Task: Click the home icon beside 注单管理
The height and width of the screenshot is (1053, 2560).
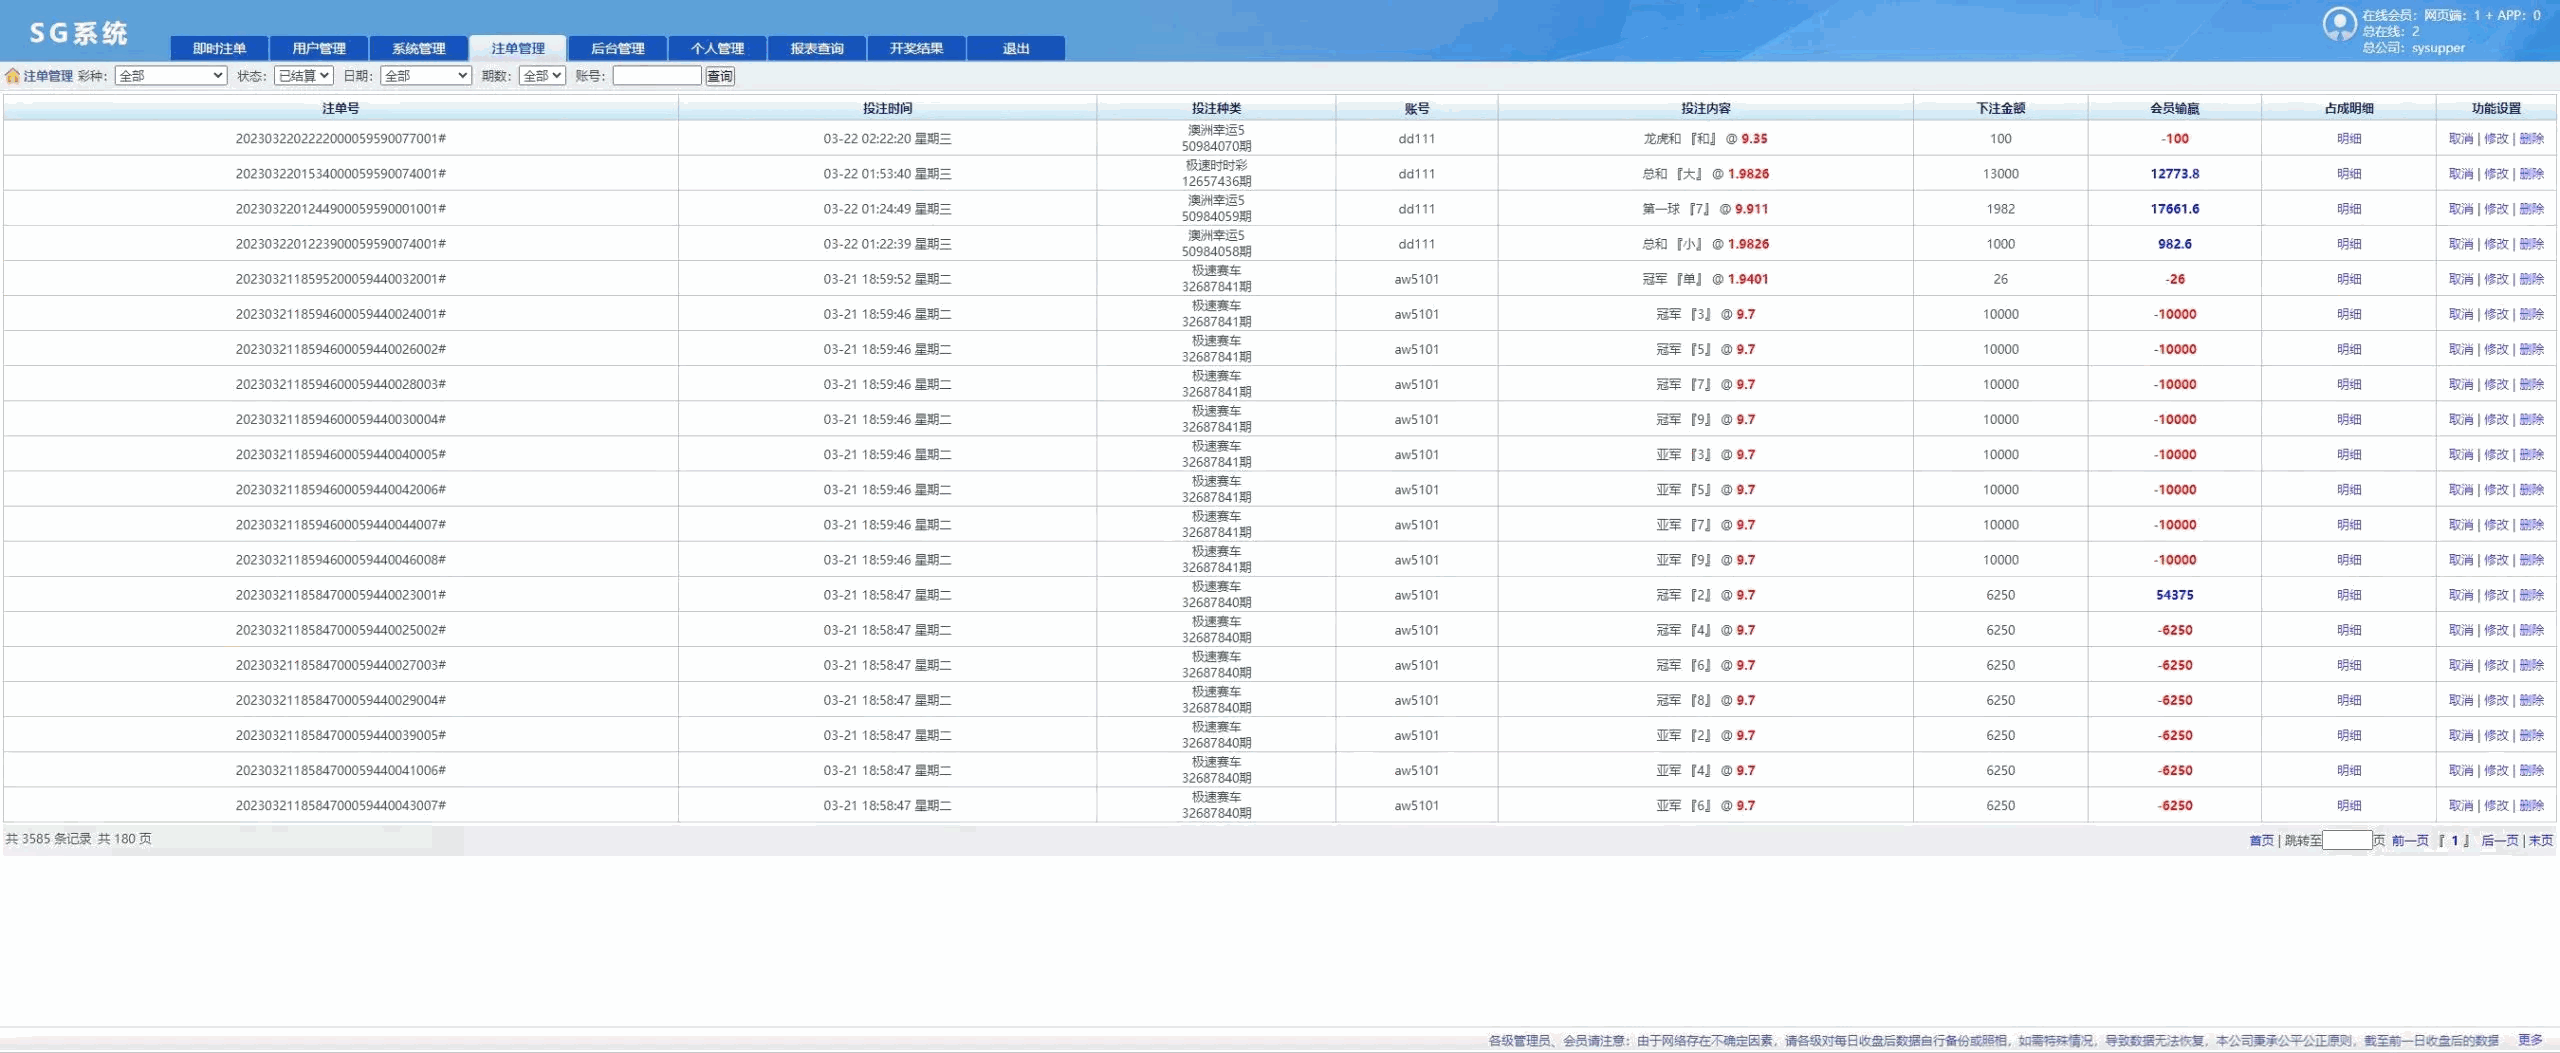Action: [x=12, y=76]
